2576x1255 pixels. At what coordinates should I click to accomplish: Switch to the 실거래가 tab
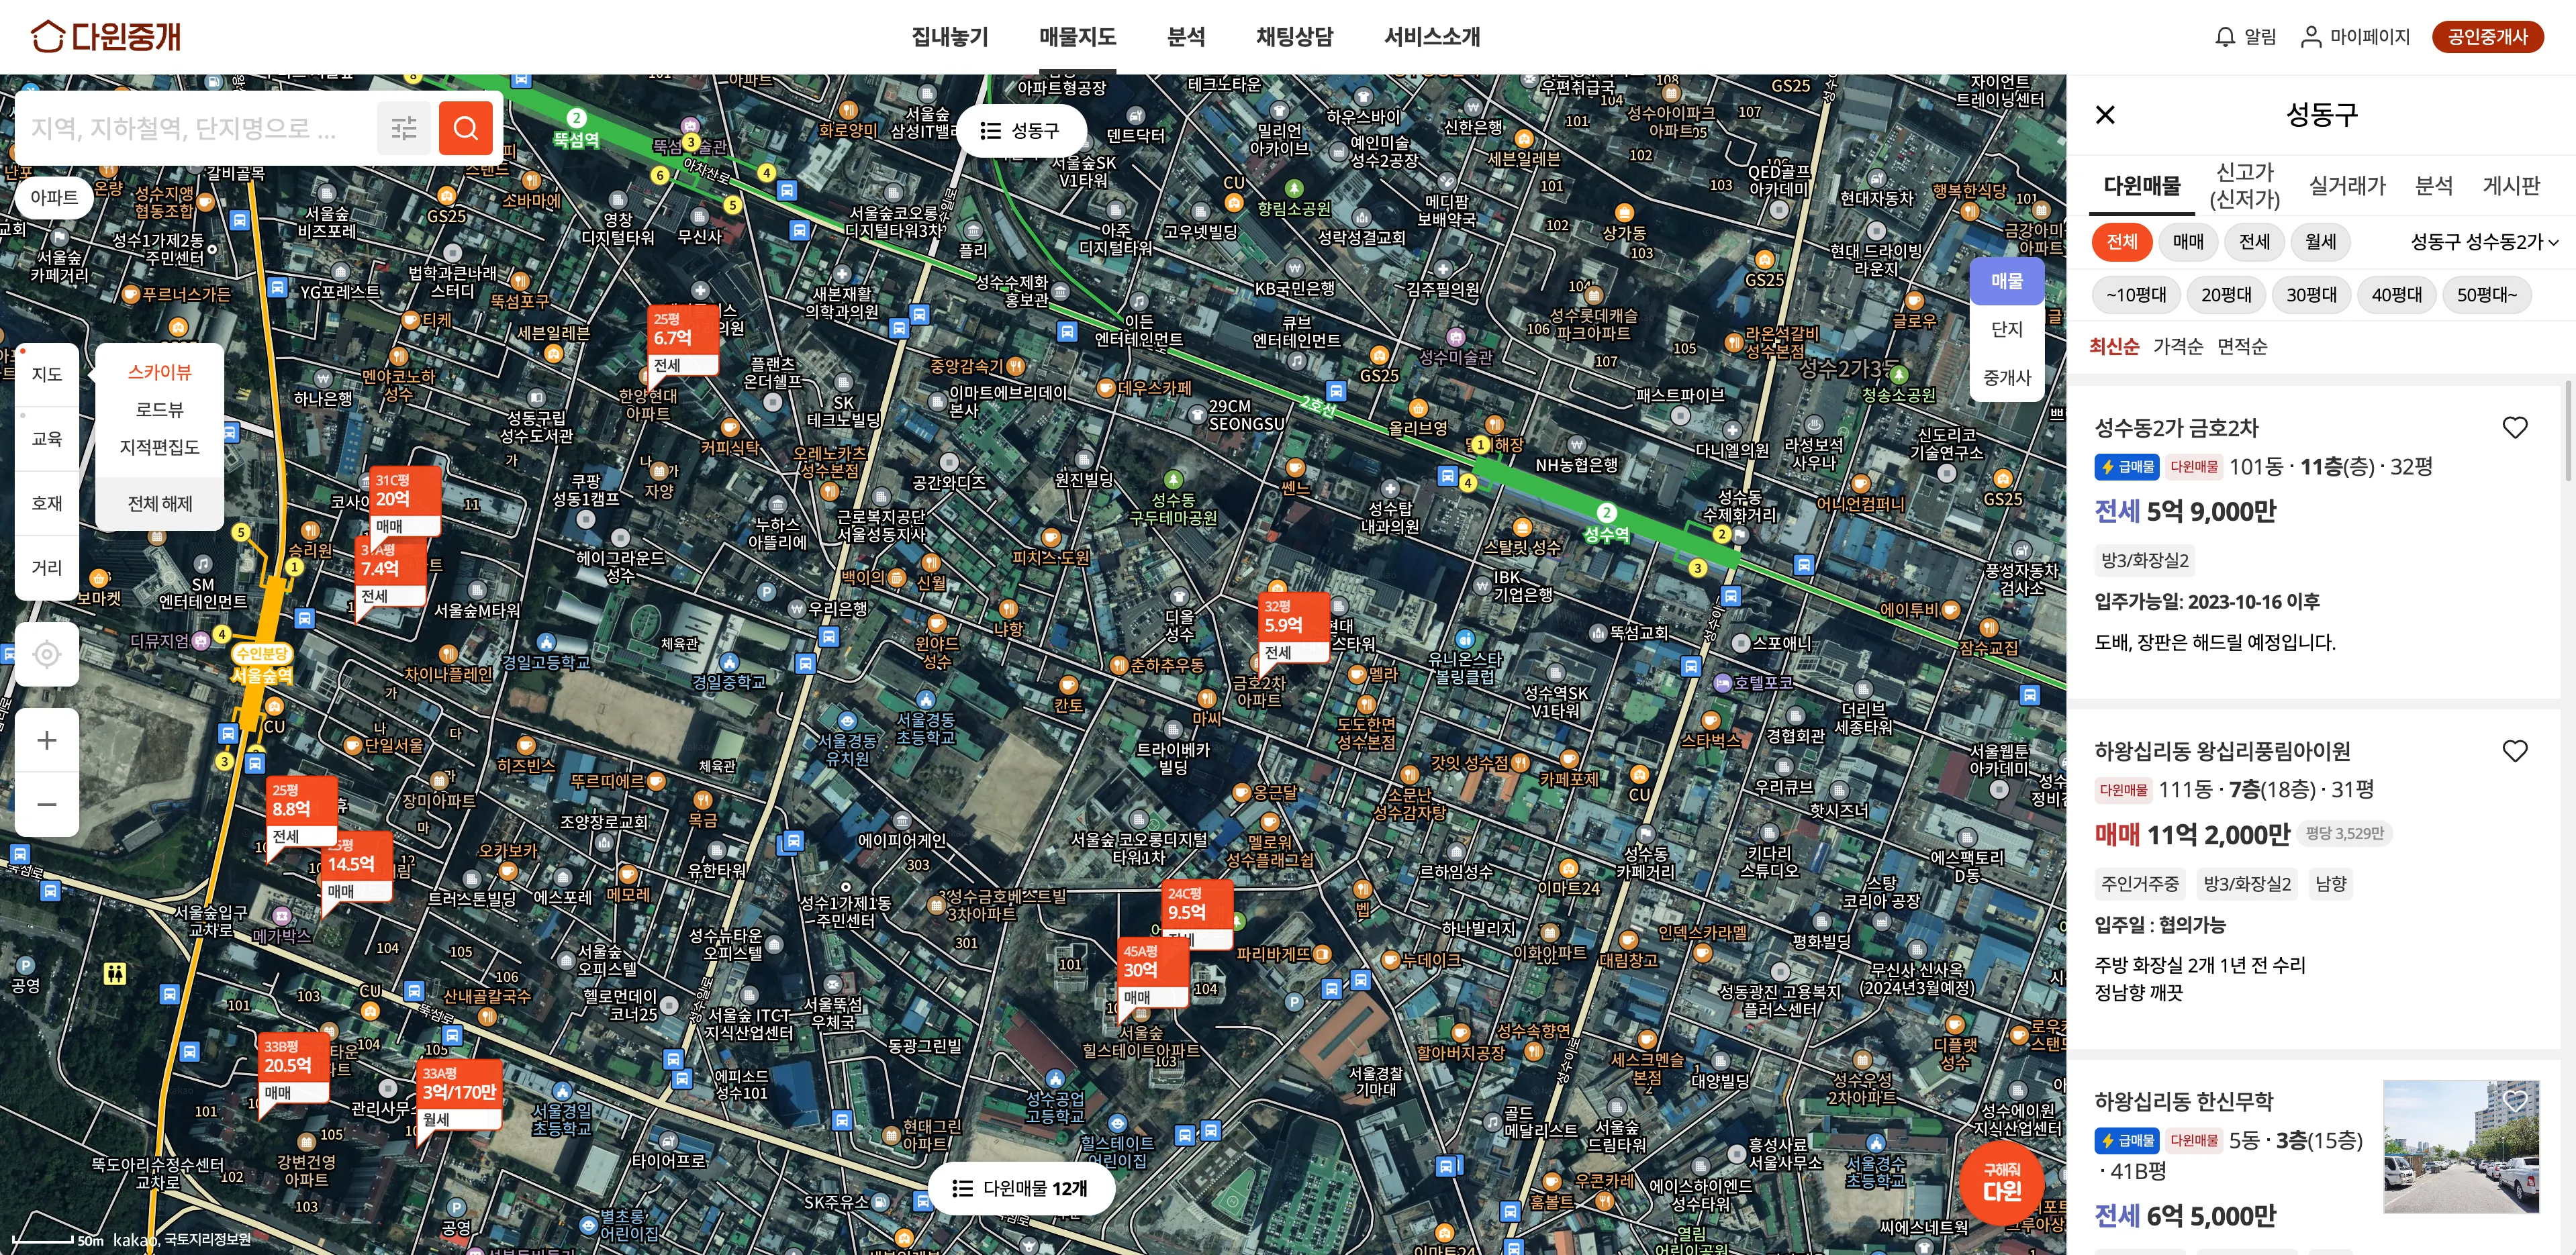[x=2346, y=185]
